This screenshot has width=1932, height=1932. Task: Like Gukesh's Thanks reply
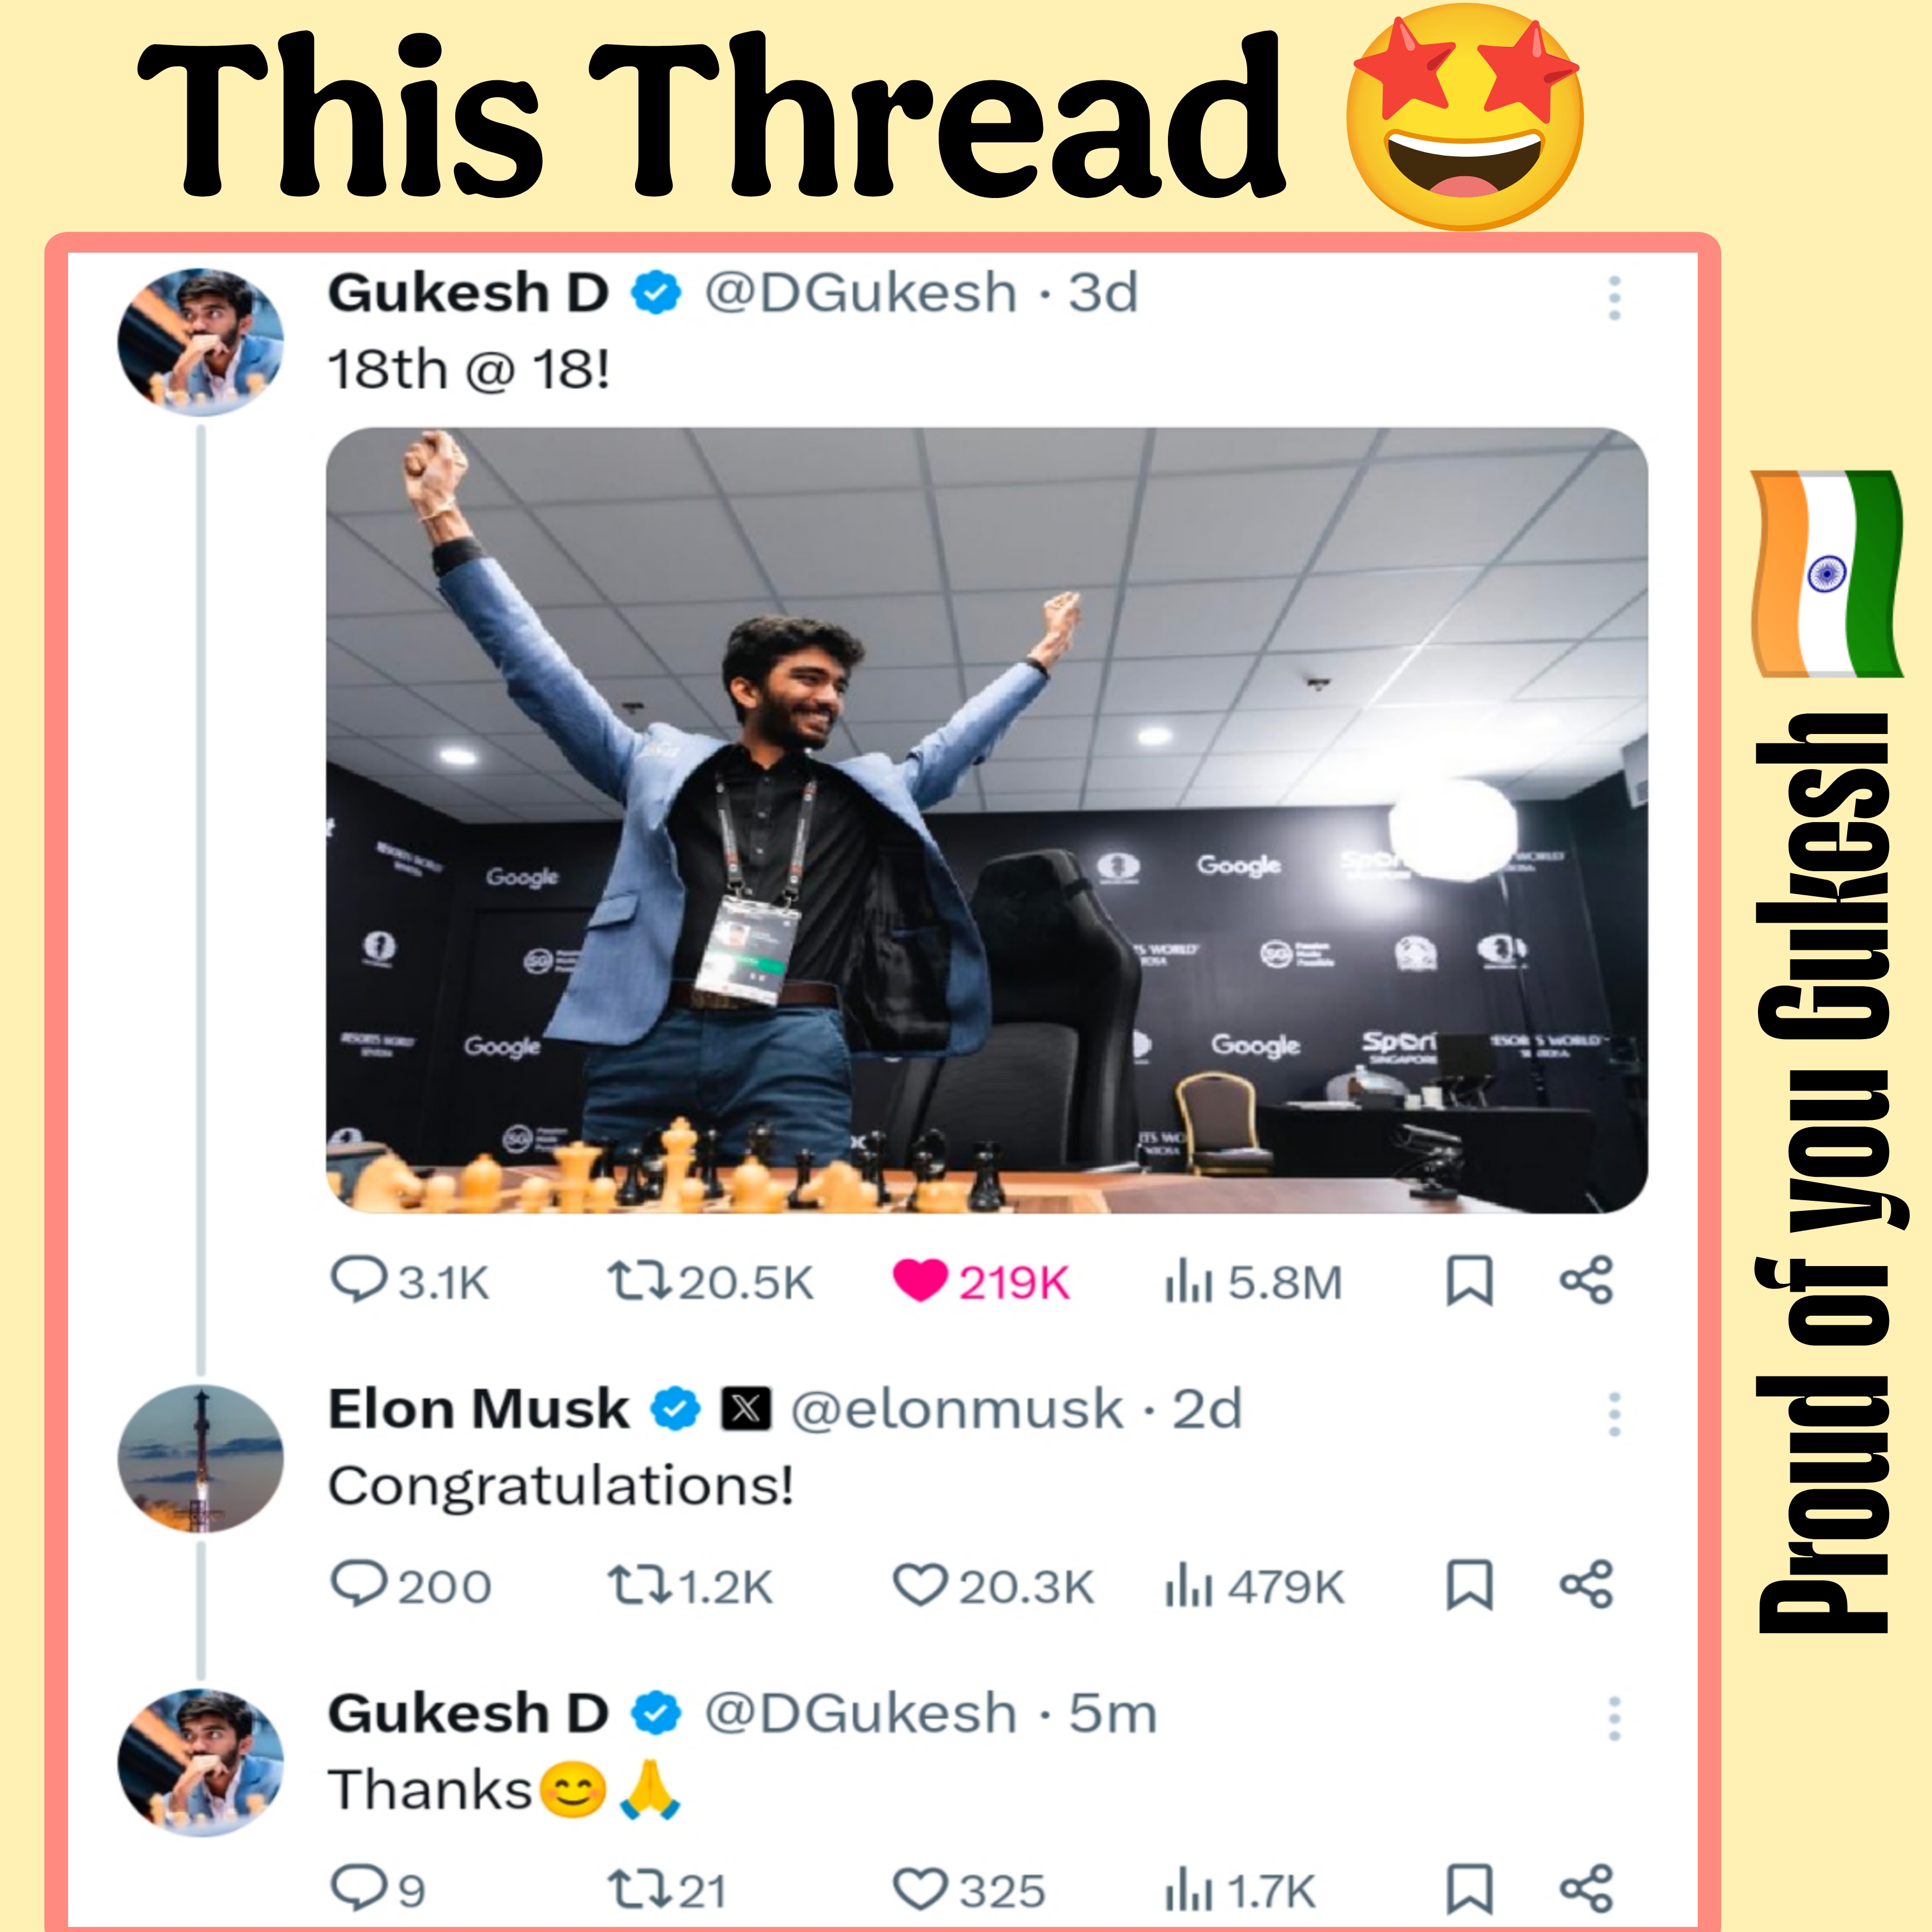[968, 1889]
